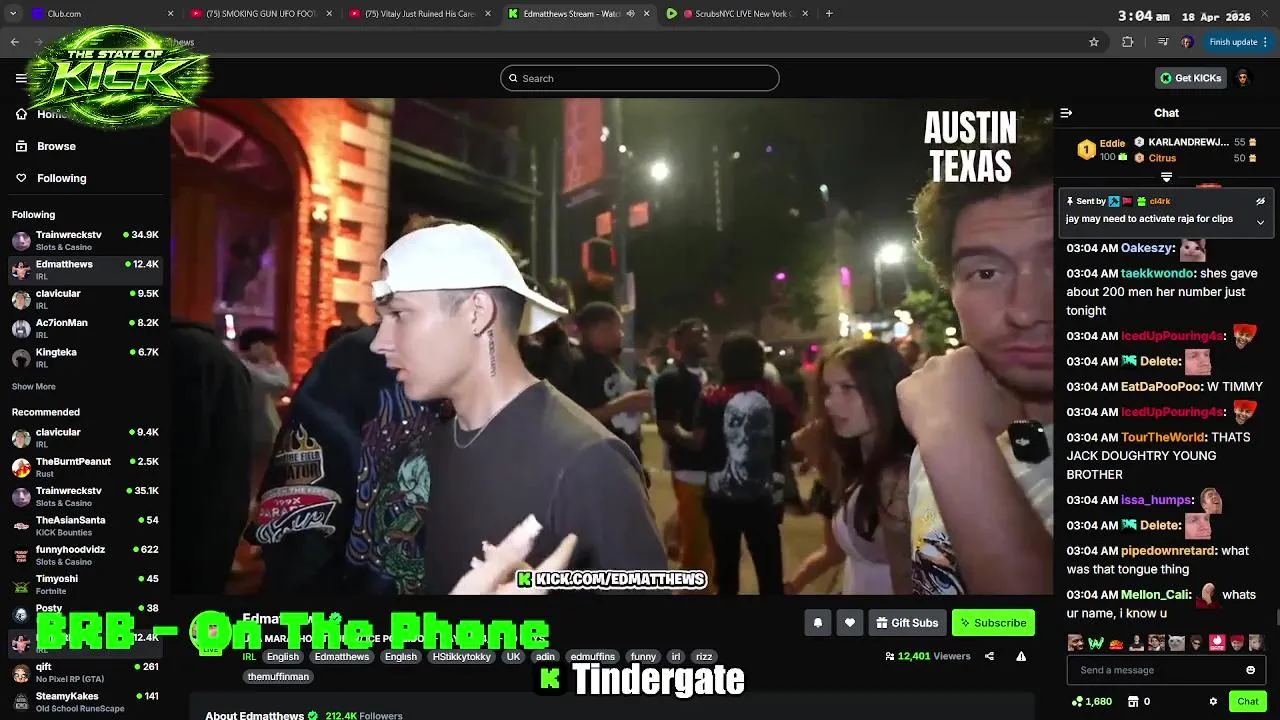Click the green Subscribe button
The width and height of the screenshot is (1280, 720).
993,623
